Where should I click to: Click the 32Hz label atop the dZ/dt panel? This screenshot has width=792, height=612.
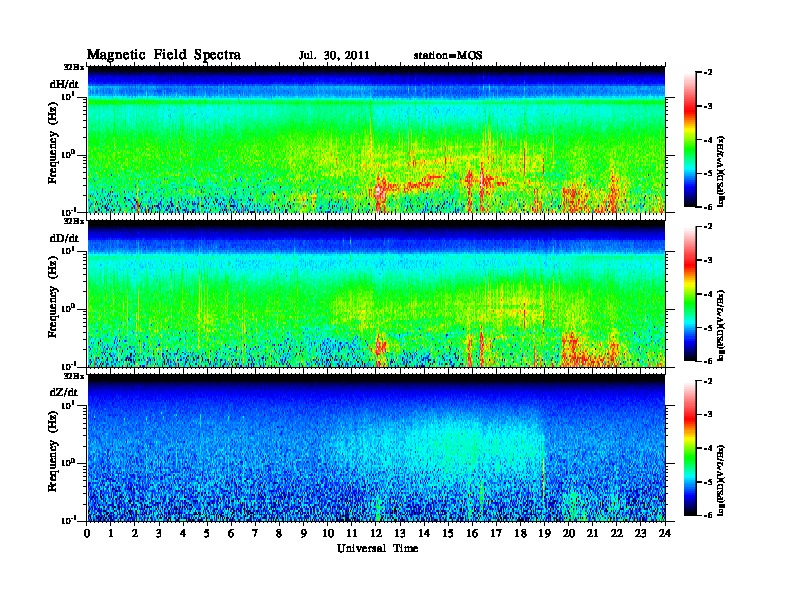coord(74,376)
